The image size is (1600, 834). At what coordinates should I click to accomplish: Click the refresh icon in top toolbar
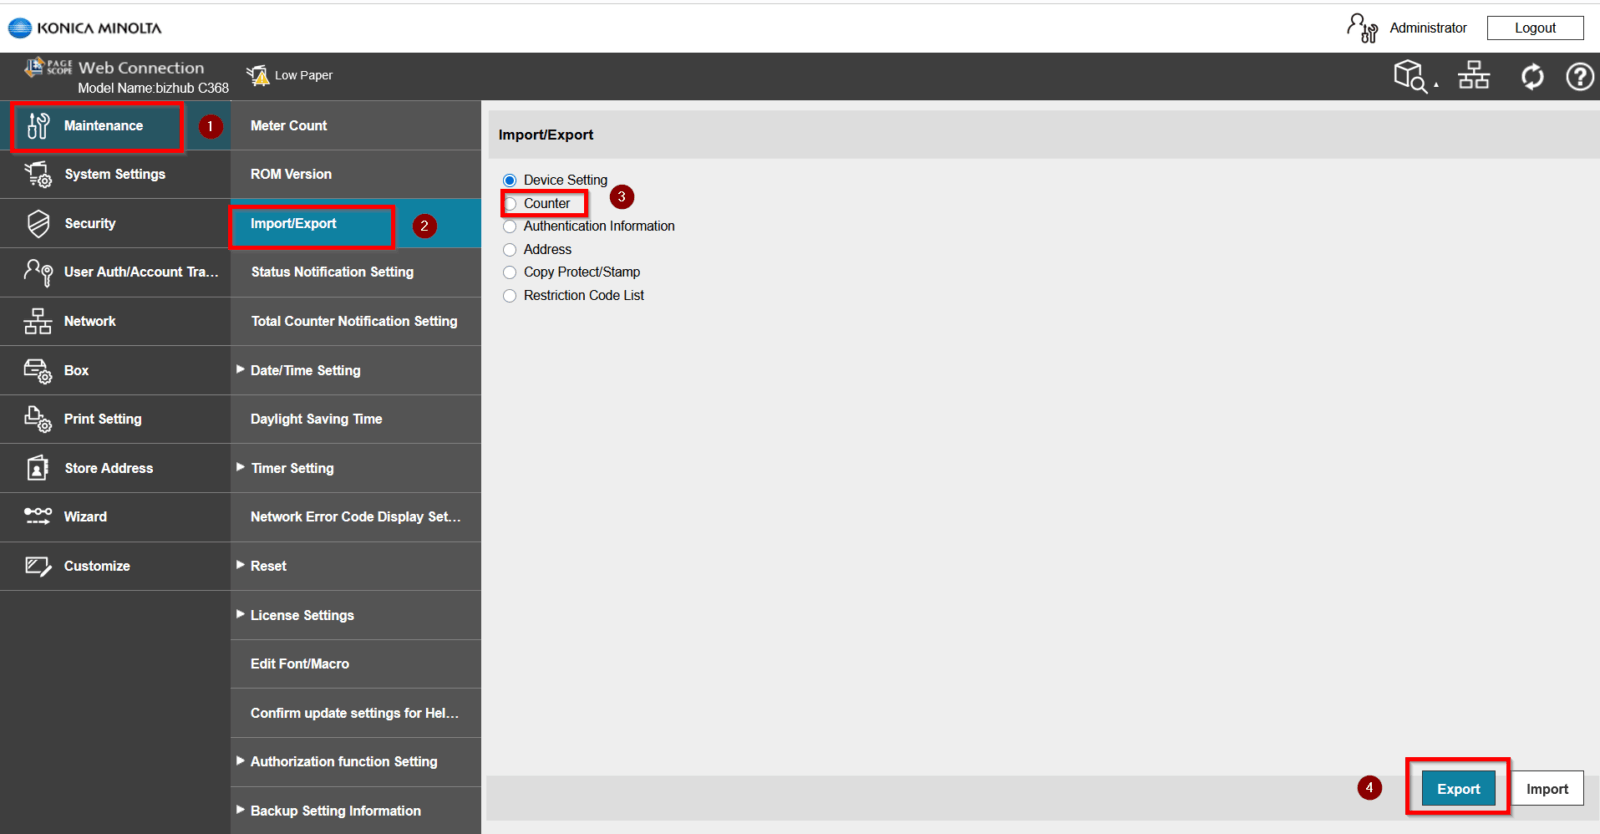[x=1531, y=76]
